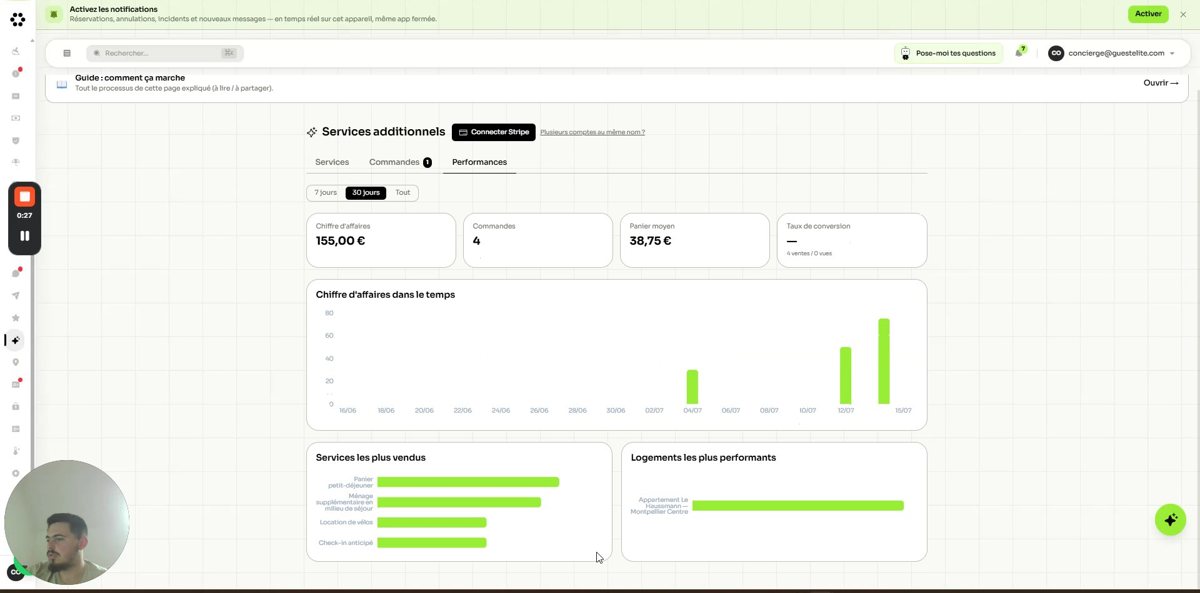Click the Check-in anticipé bar
This screenshot has height=593, width=1200.
[432, 543]
